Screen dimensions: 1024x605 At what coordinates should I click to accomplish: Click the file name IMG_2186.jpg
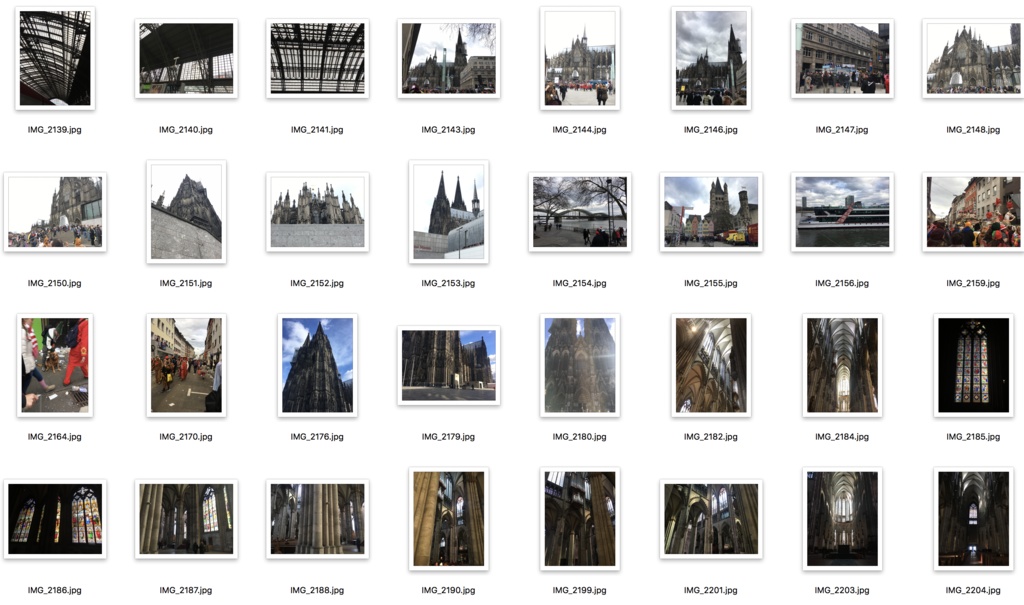[55, 591]
